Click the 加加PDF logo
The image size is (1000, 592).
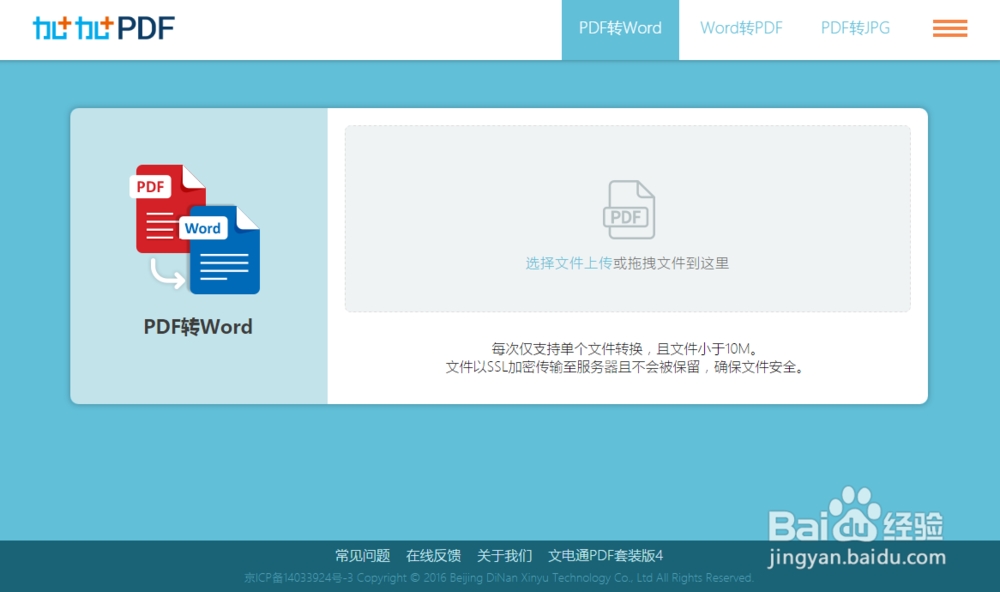103,27
